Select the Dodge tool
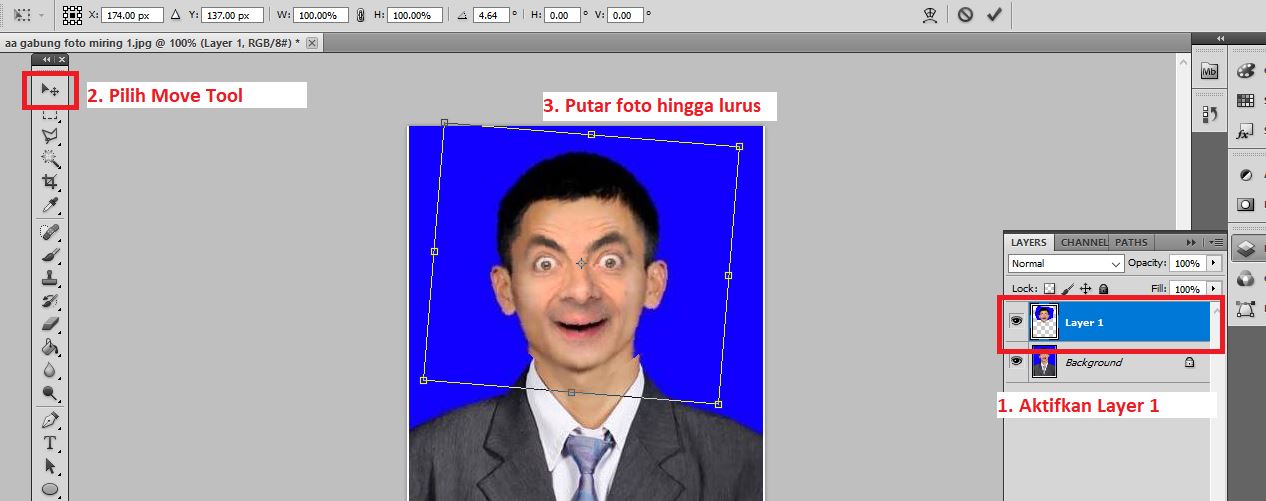1266x501 pixels. (x=50, y=393)
